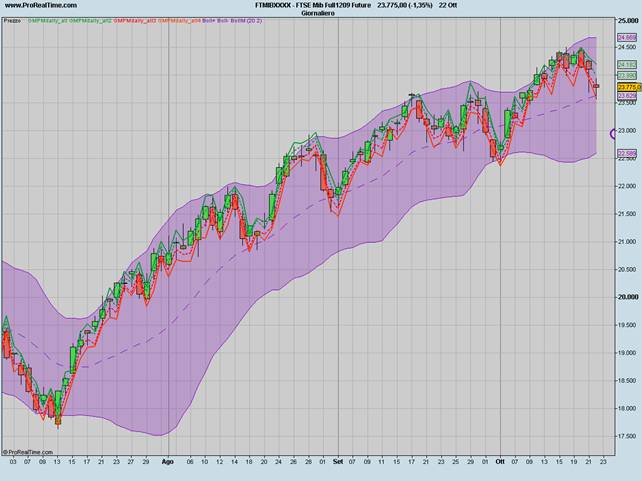The image size is (642, 481).
Task: Click the 20.500 price axis label
Action: coord(628,269)
